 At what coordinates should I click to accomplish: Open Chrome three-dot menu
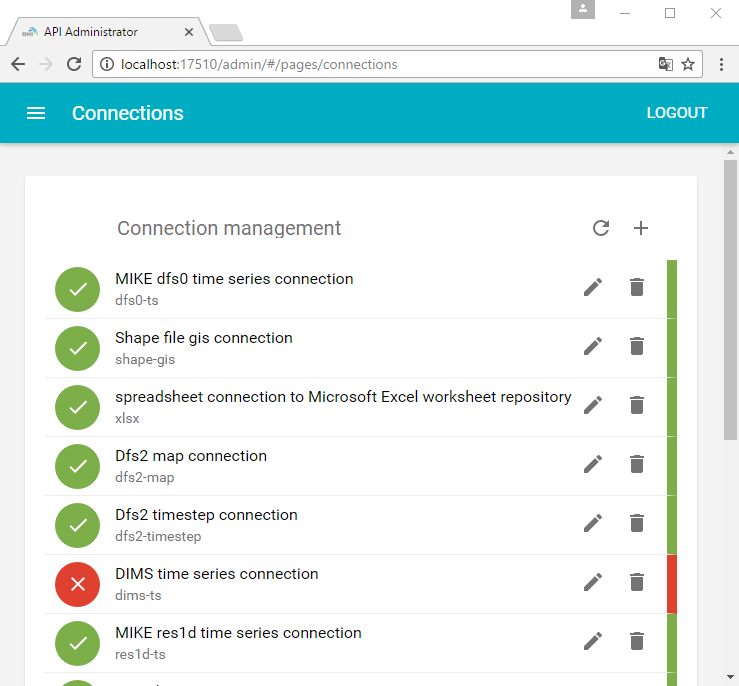[721, 64]
